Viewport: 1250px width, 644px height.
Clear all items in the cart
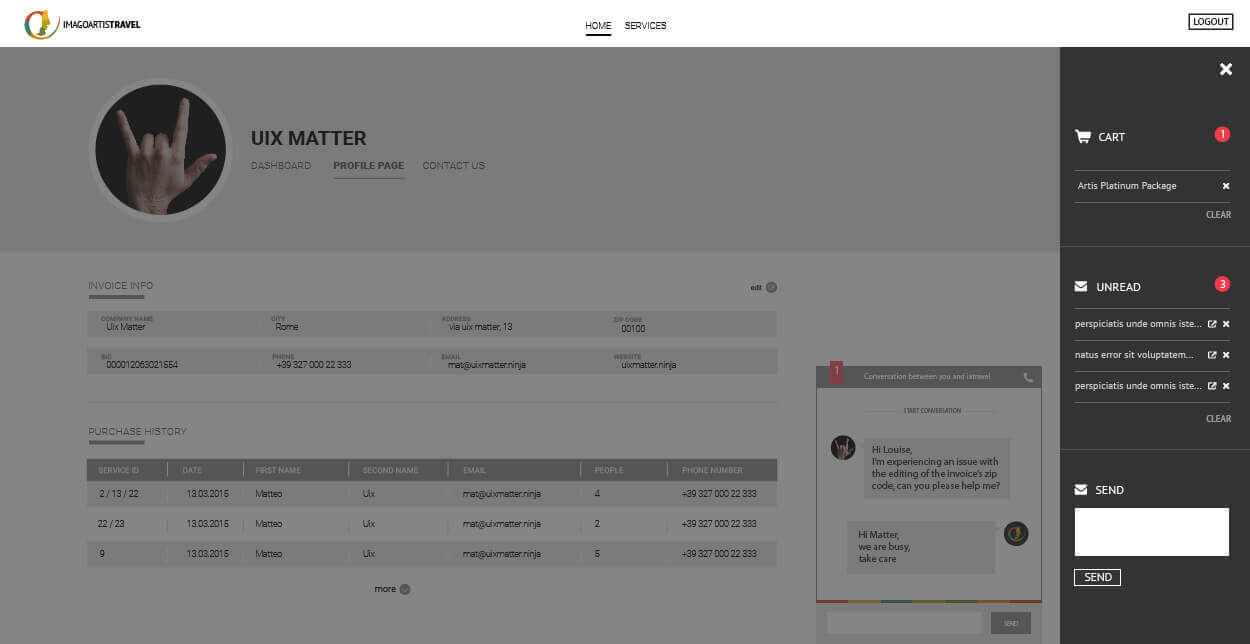[x=1218, y=215]
